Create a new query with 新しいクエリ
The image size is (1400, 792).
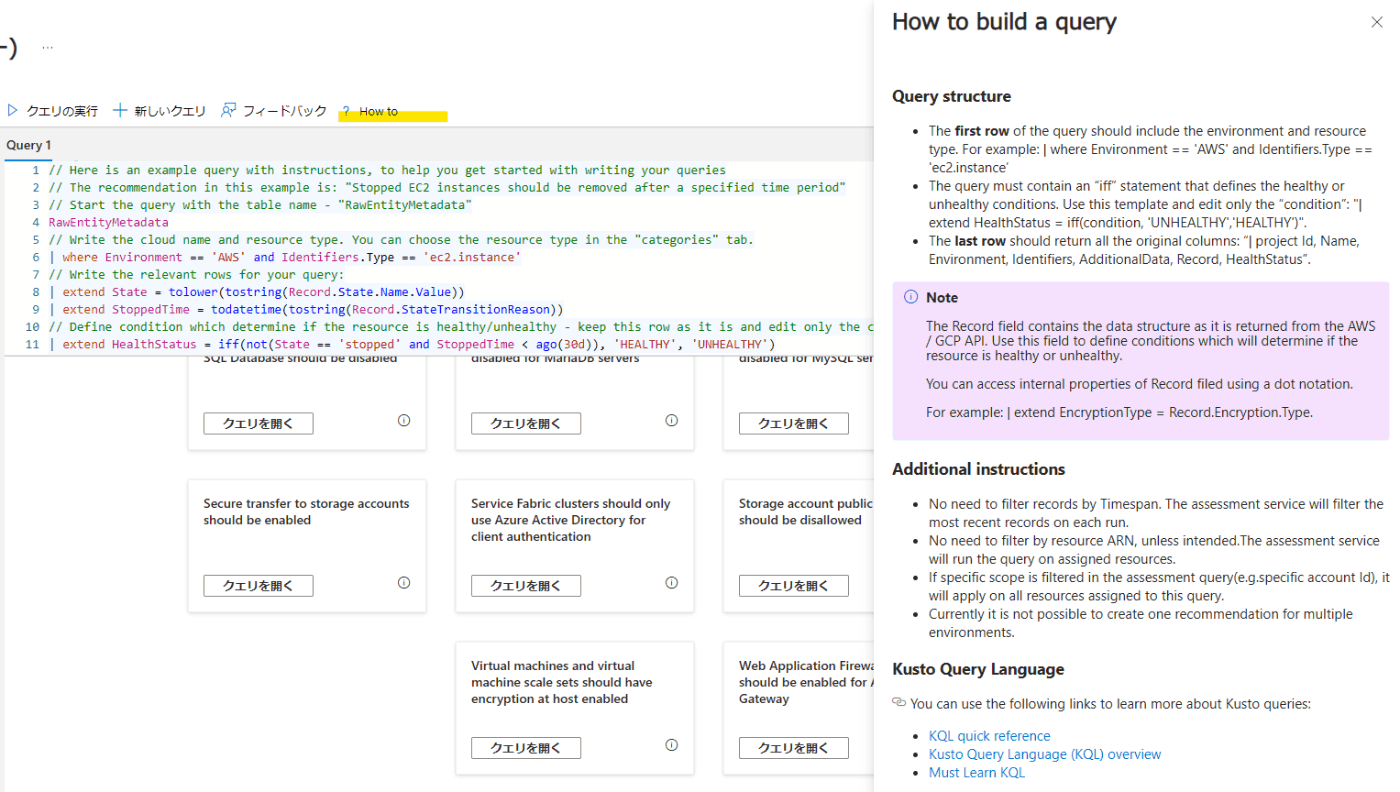coord(159,111)
